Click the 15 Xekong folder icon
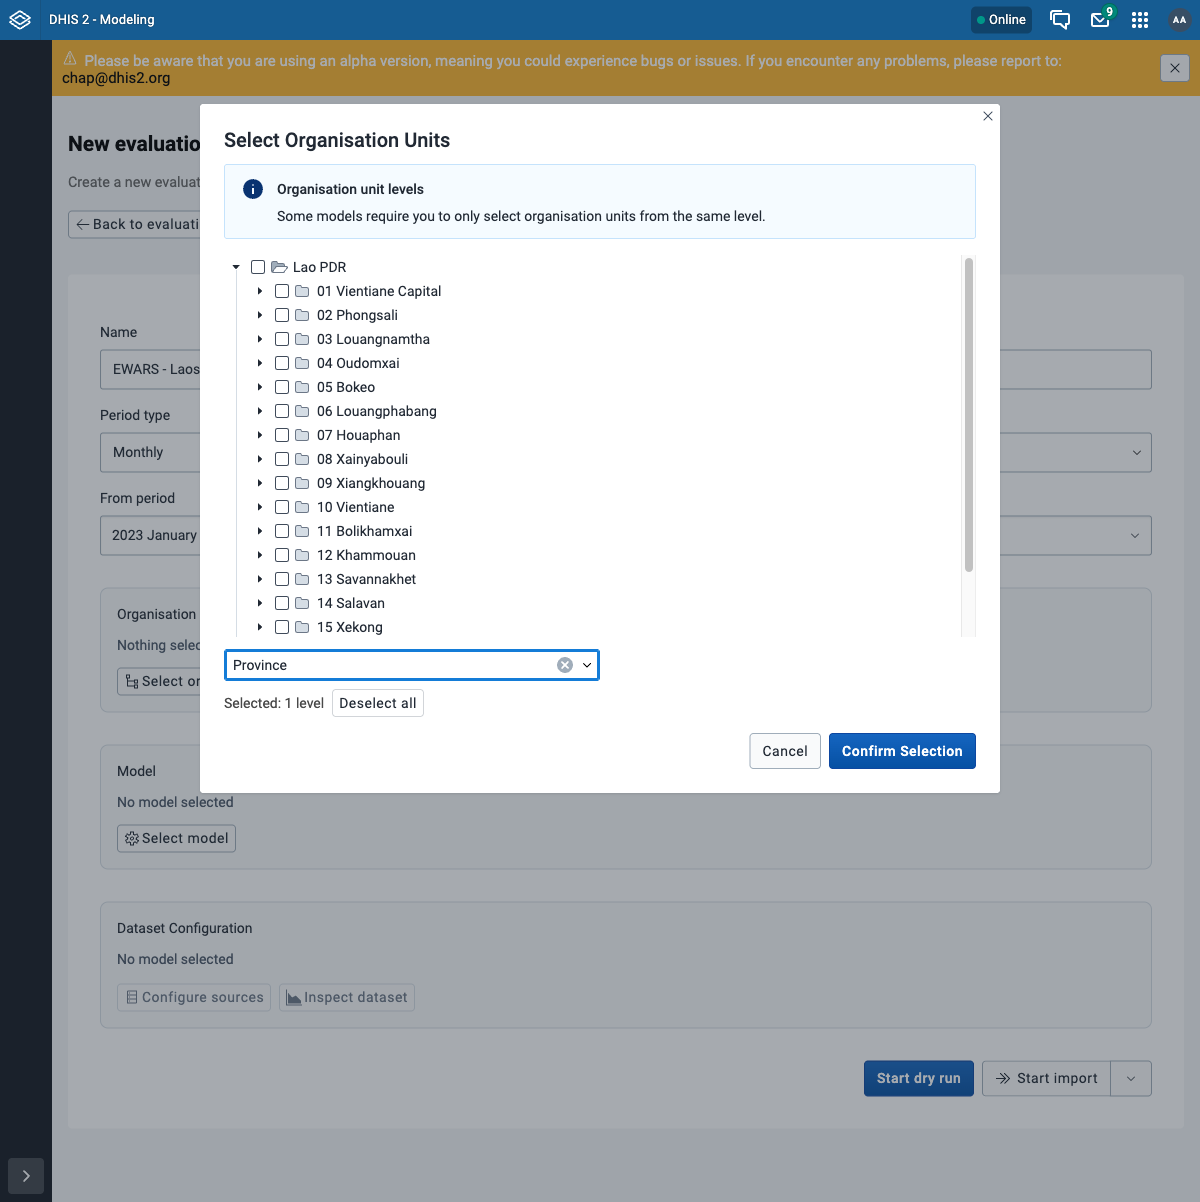This screenshot has height=1202, width=1200. click(302, 627)
